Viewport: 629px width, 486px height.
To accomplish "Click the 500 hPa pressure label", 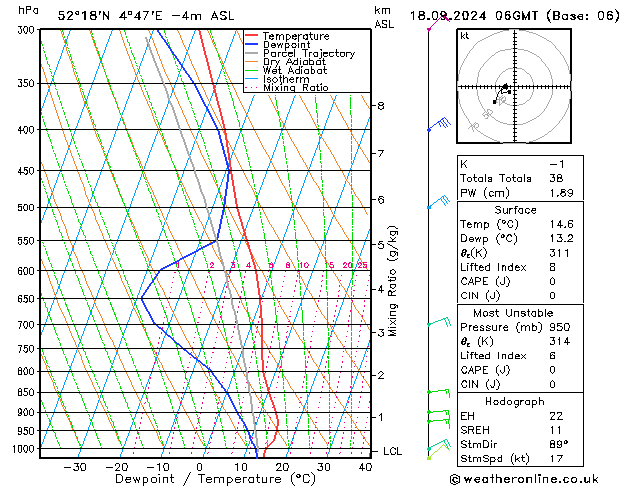I will (28, 208).
